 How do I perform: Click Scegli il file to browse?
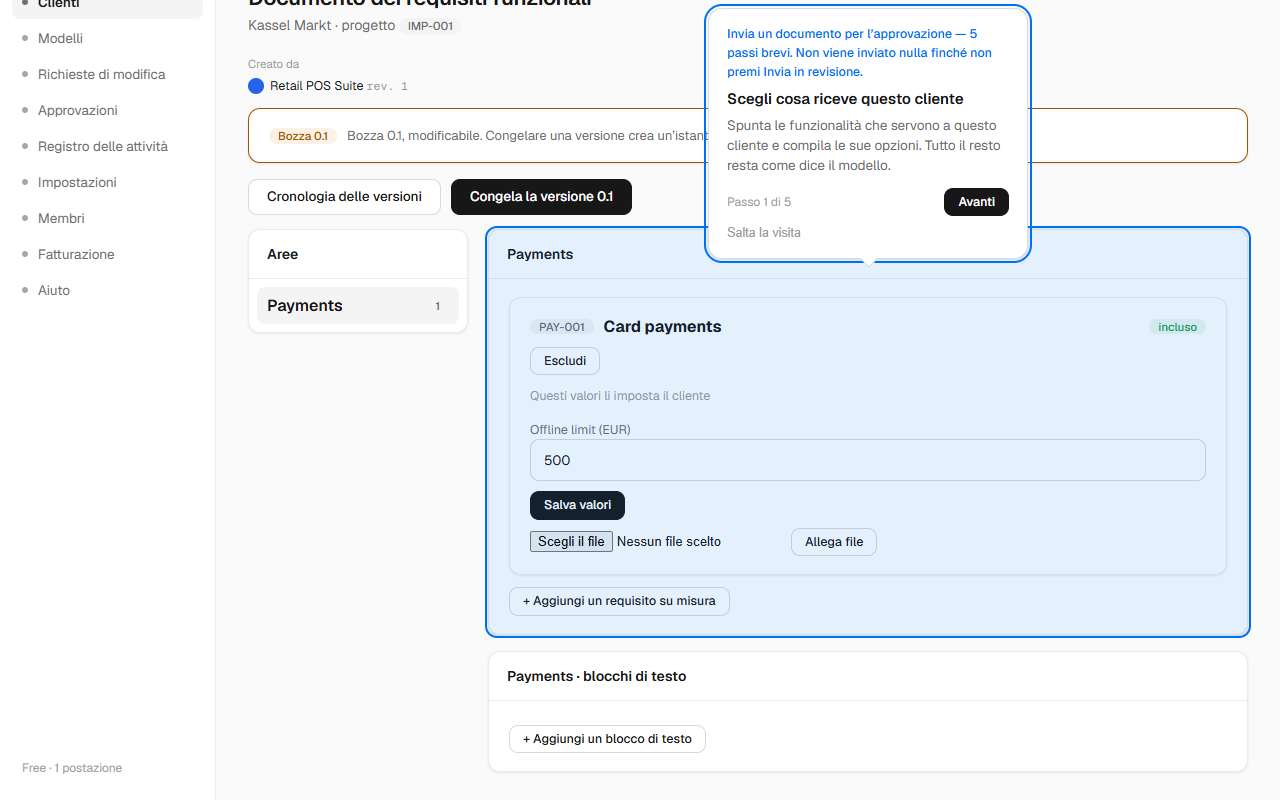(x=571, y=541)
